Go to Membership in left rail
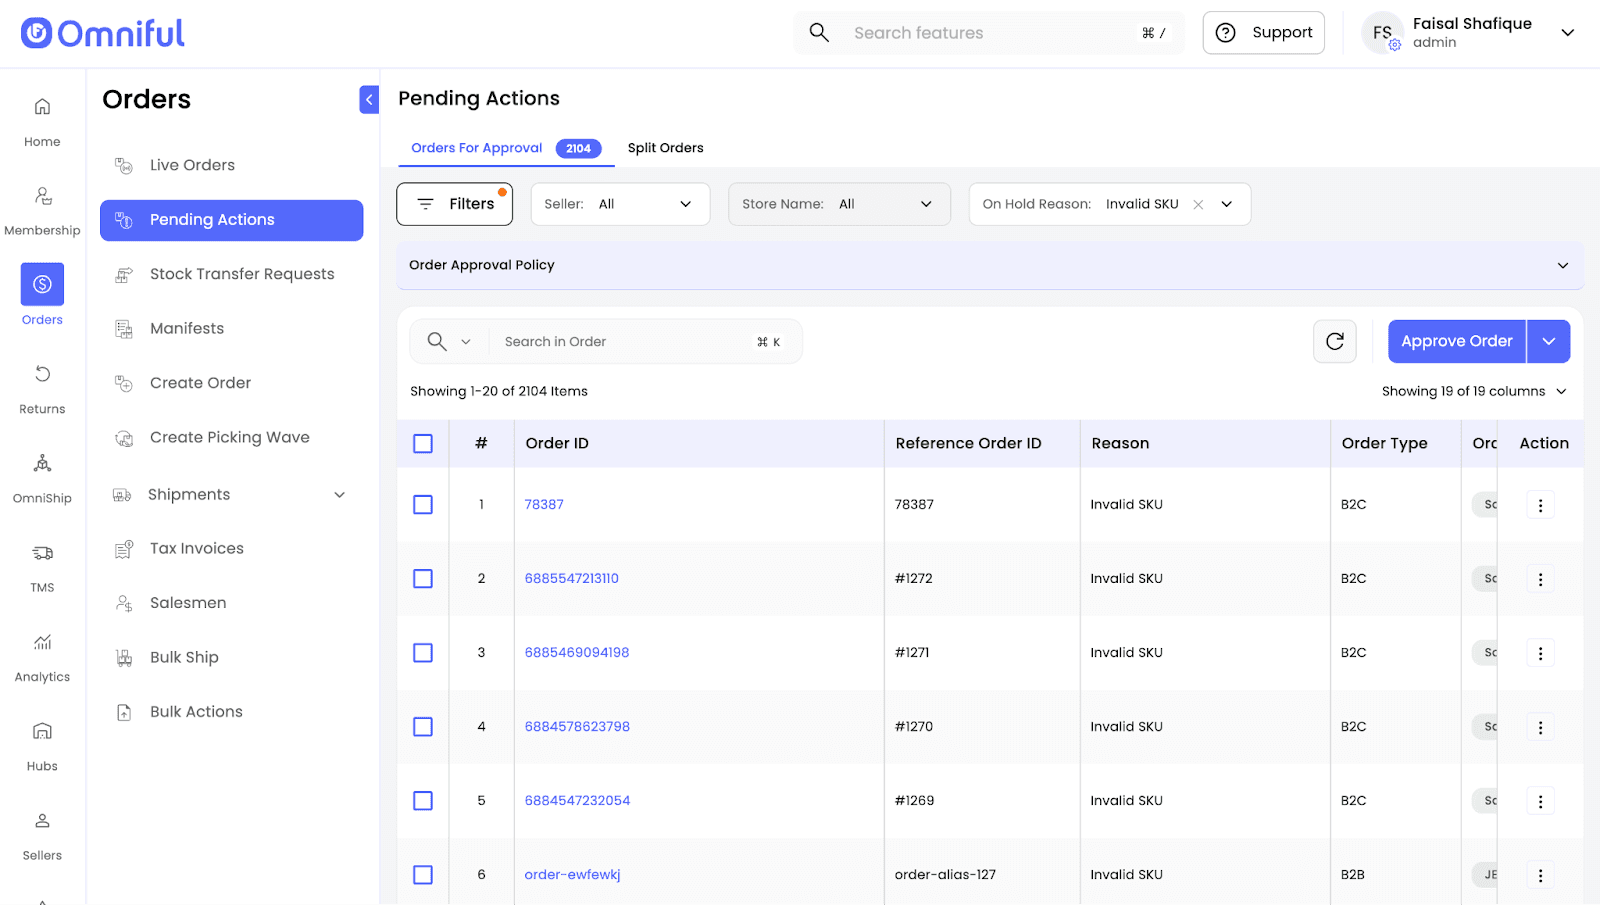 (42, 210)
